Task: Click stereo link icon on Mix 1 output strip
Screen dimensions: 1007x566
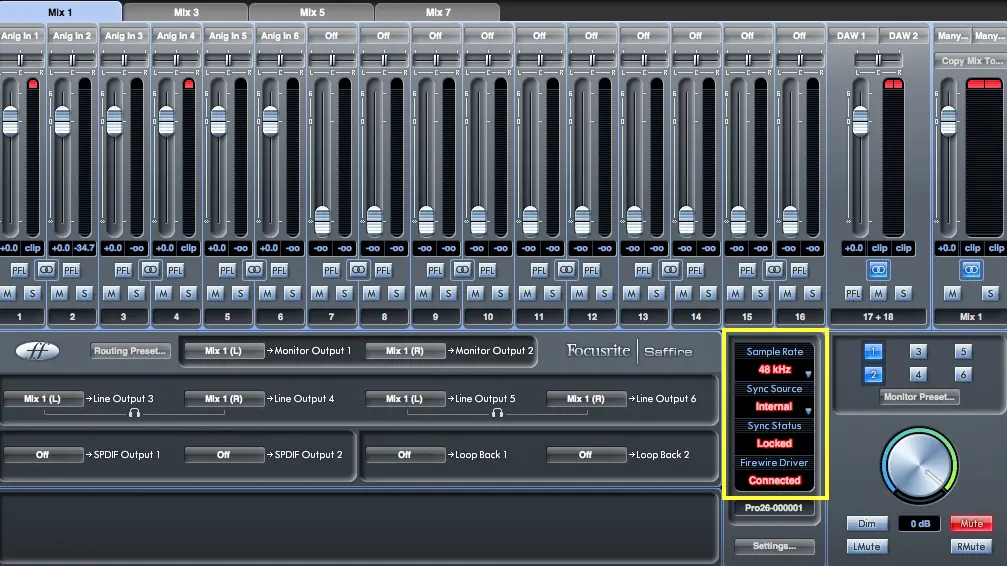Action: [971, 269]
